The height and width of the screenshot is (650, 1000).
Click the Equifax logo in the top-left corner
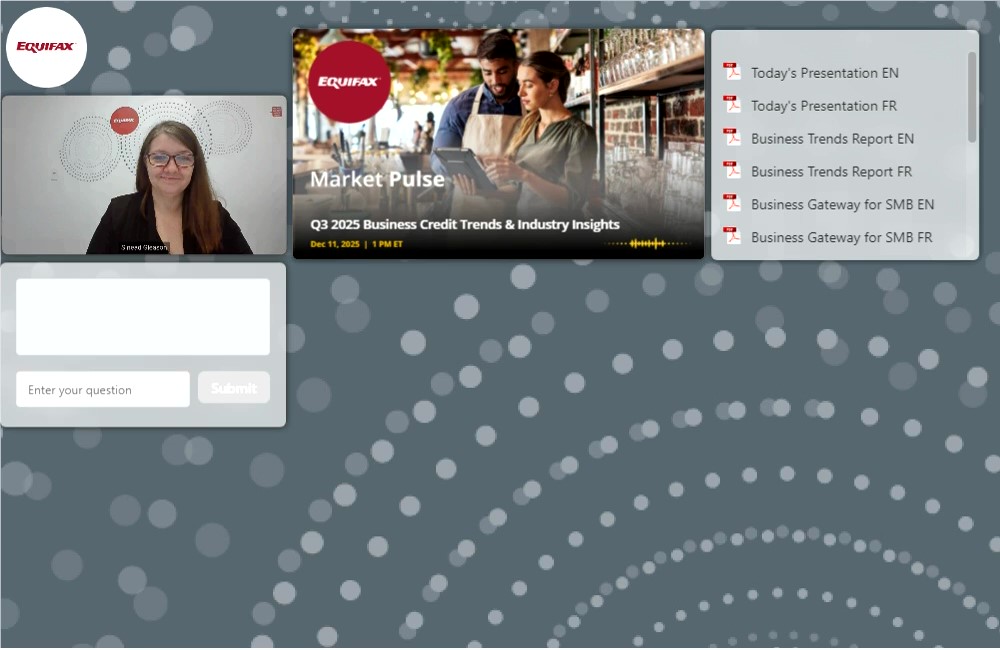pos(46,47)
